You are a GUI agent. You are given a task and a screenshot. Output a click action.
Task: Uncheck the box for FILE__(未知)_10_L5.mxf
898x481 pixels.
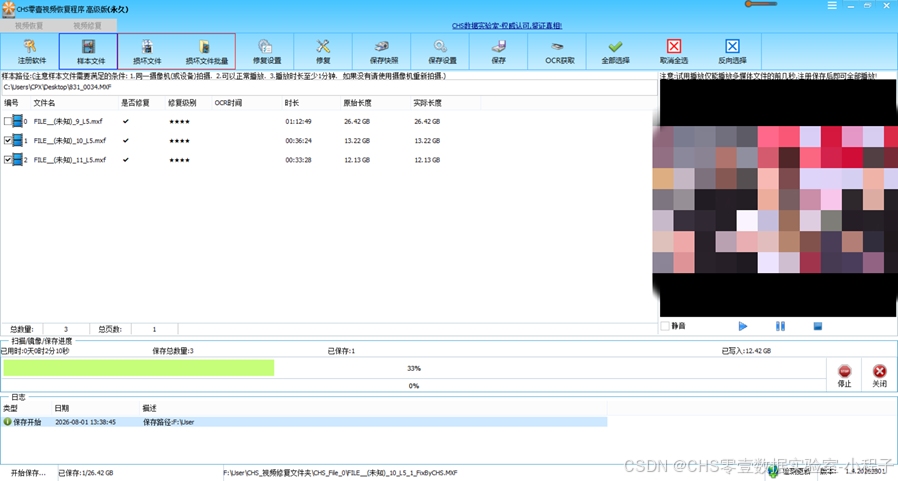point(7,140)
